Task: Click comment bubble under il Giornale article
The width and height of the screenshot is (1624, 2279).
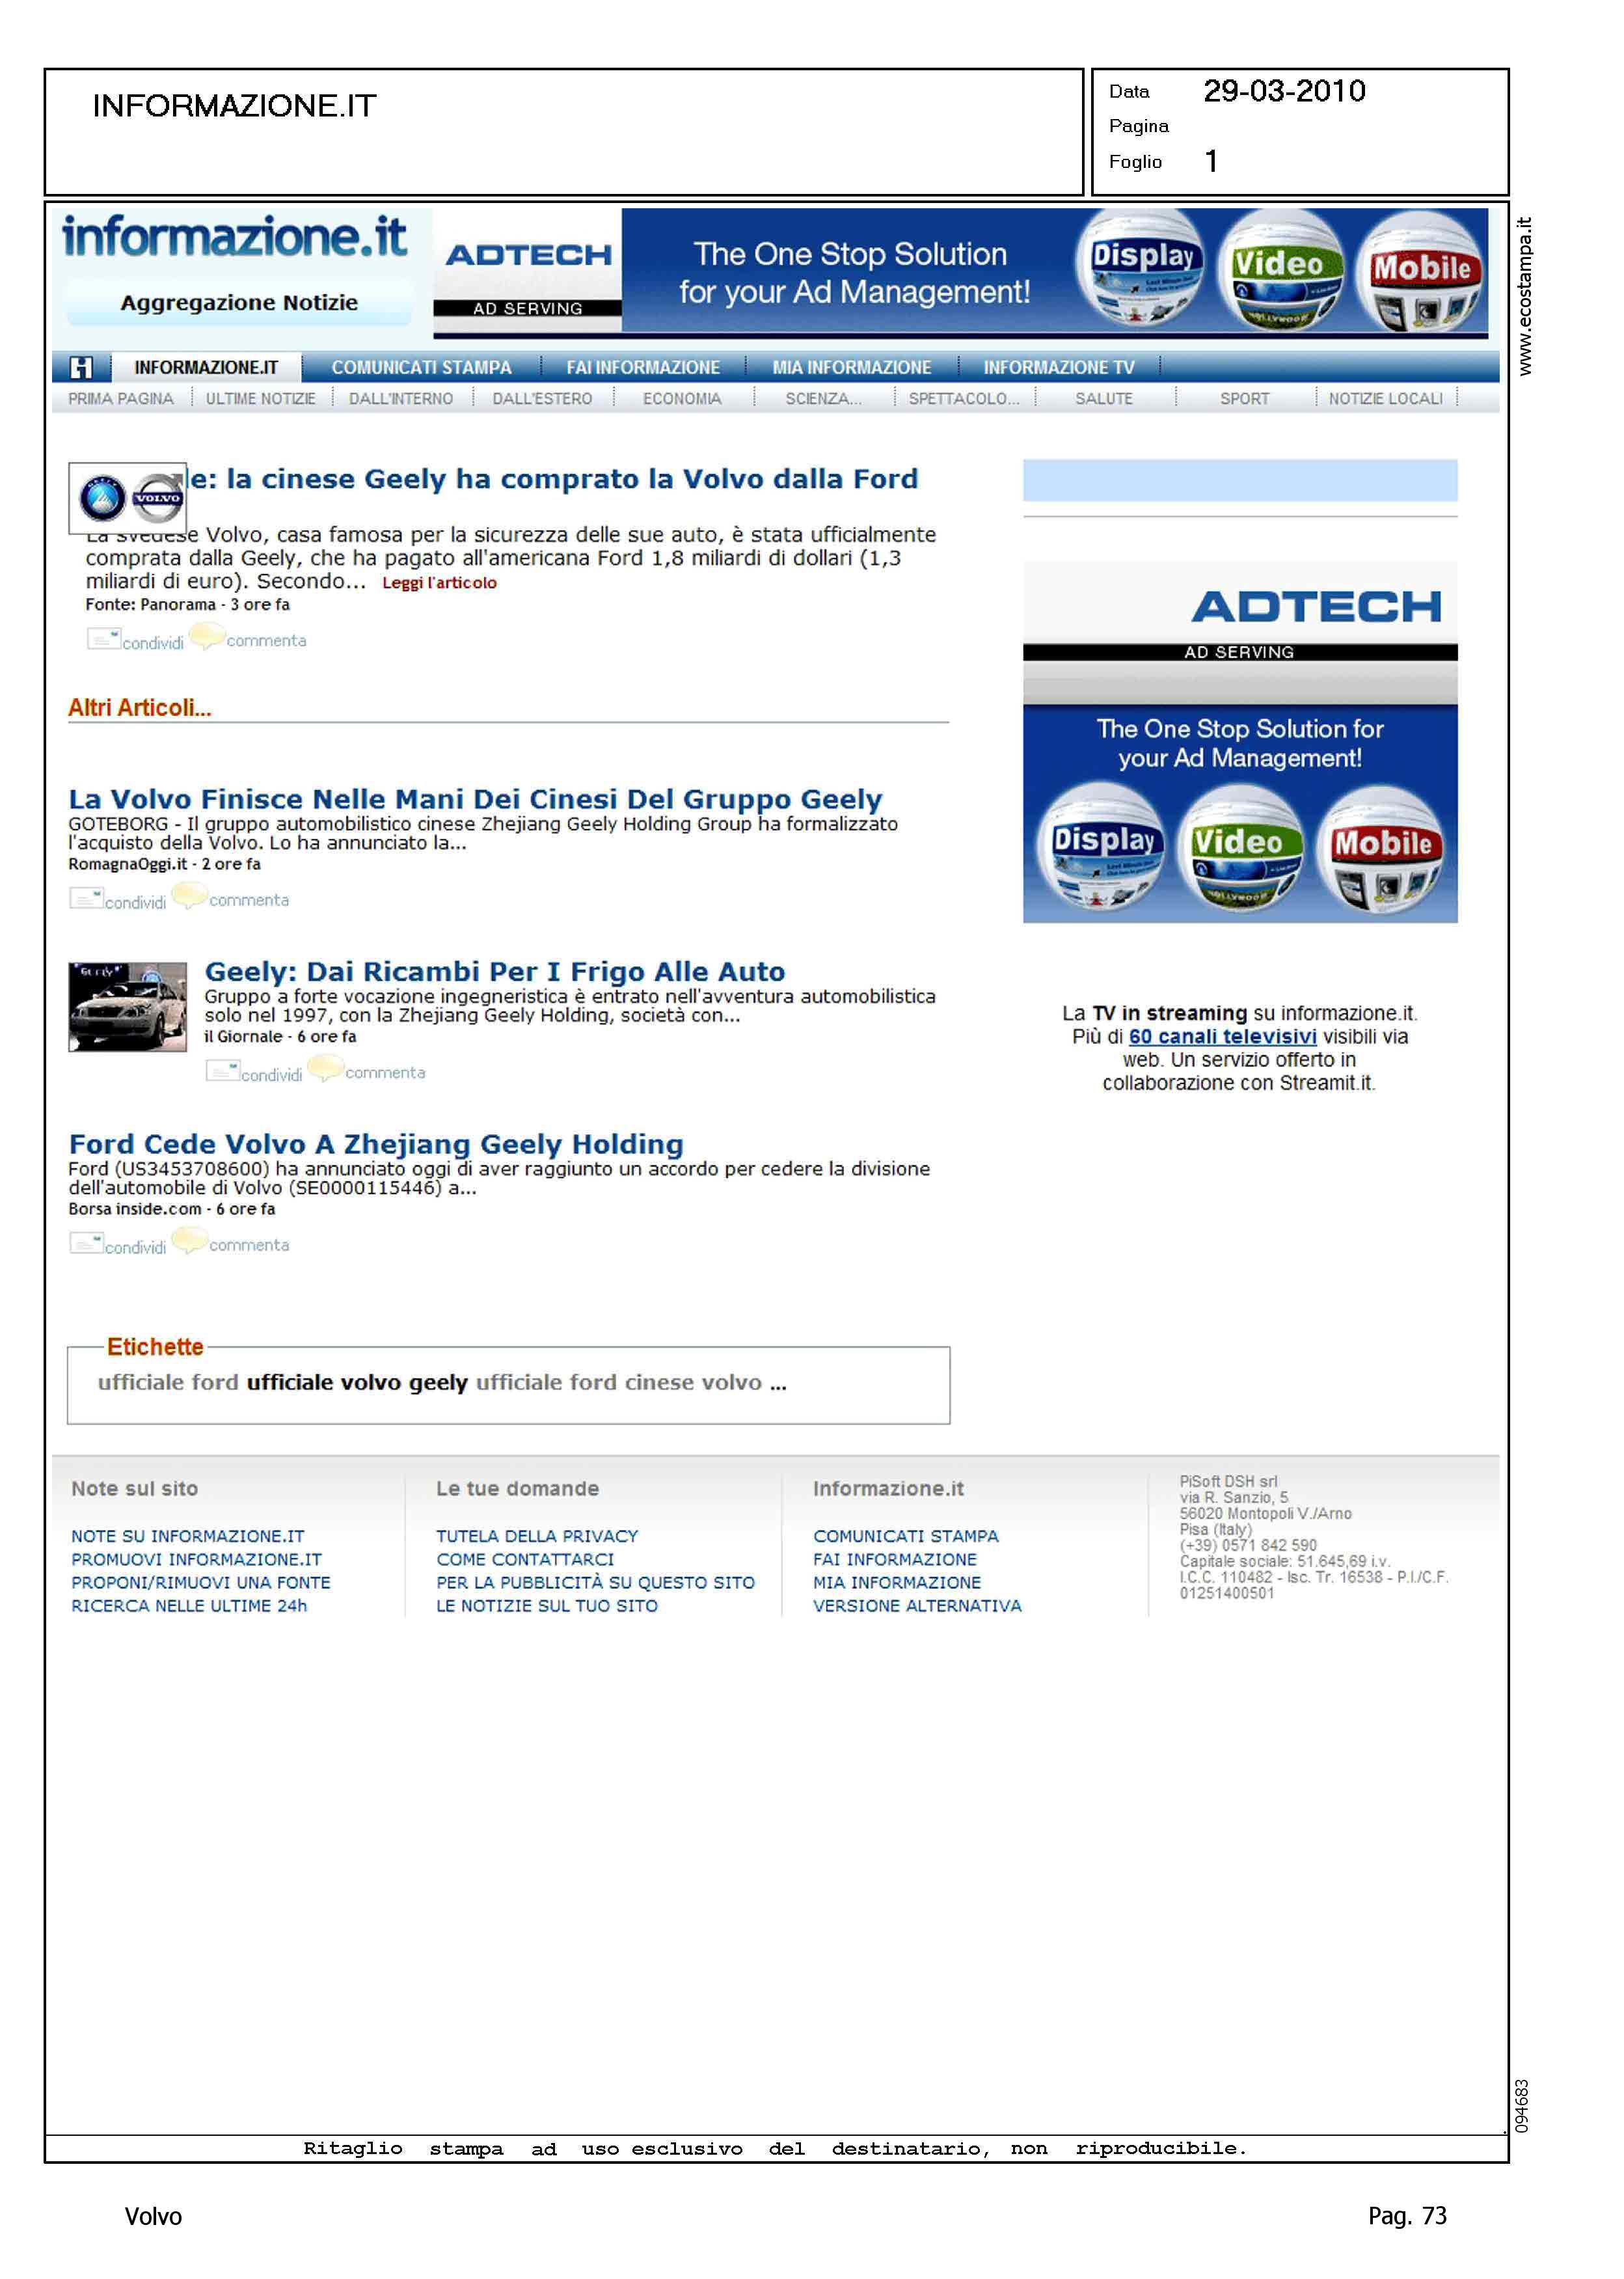Action: [x=325, y=1068]
